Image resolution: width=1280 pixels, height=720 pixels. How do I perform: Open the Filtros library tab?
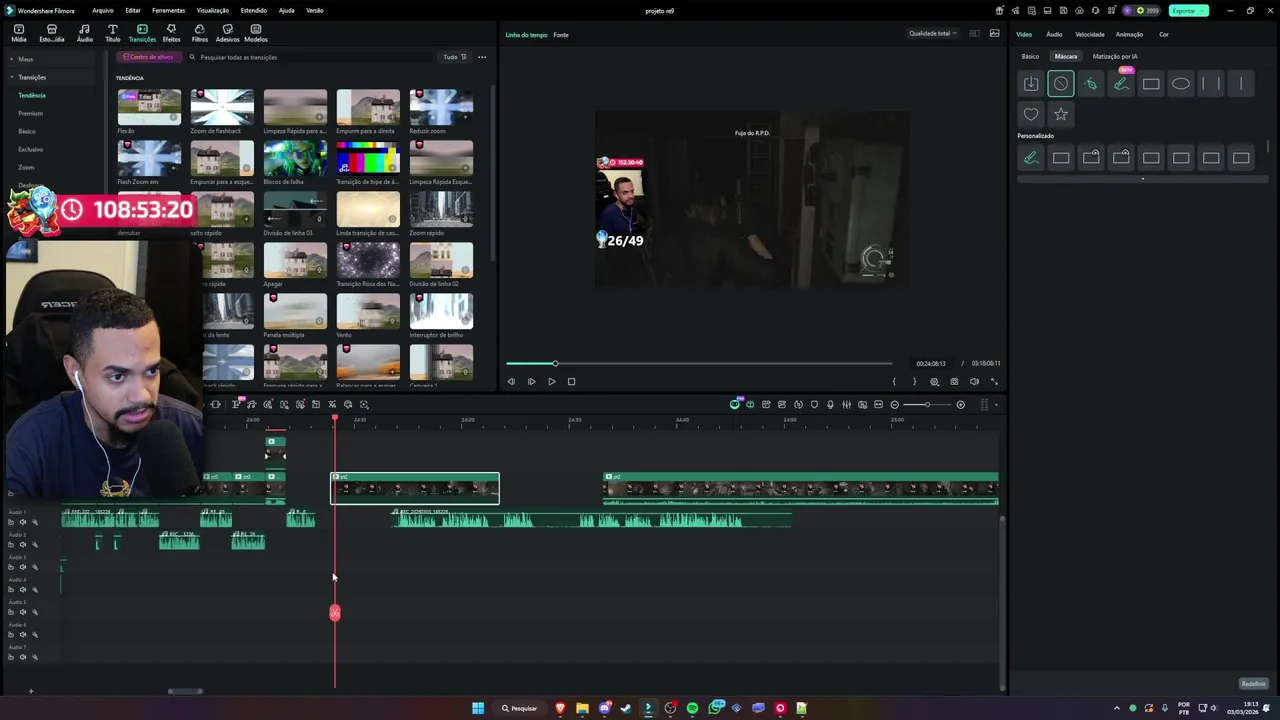[x=199, y=33]
